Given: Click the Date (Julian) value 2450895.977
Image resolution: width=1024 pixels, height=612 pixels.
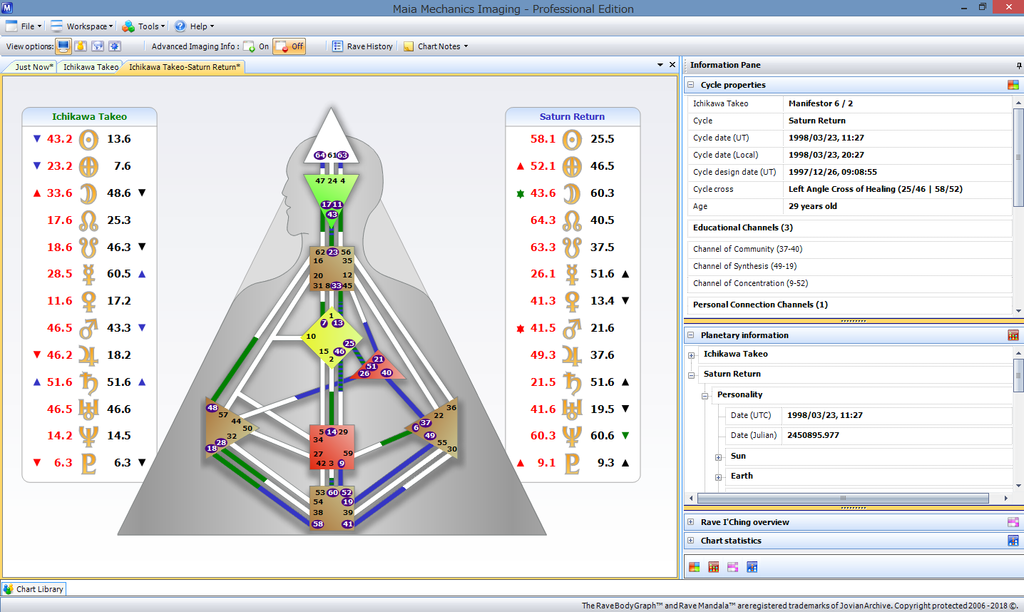Looking at the screenshot, I should (x=813, y=435).
